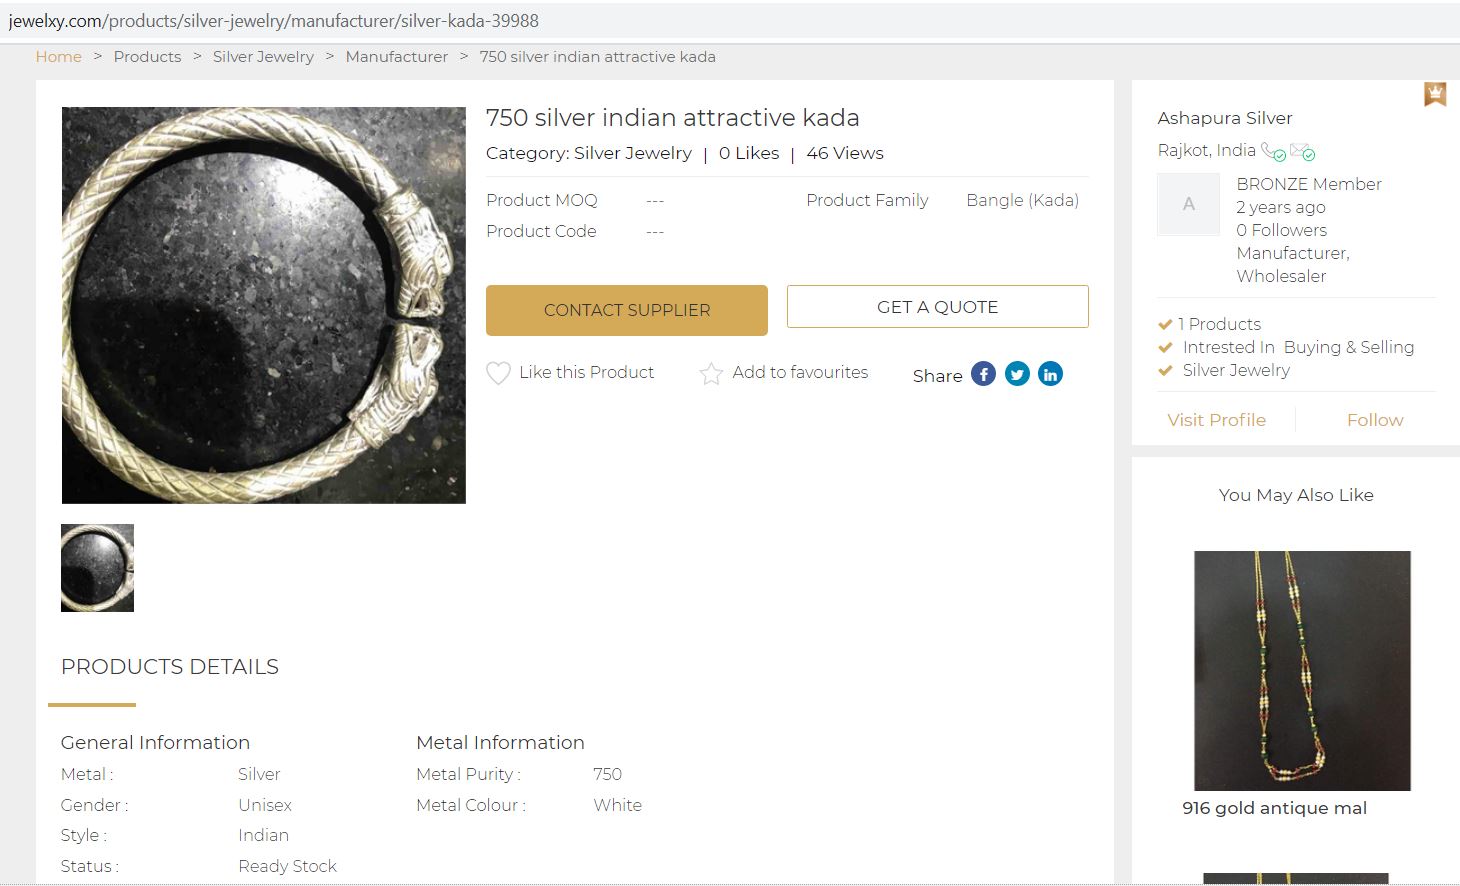Click the GET A QUOTE button

(936, 306)
